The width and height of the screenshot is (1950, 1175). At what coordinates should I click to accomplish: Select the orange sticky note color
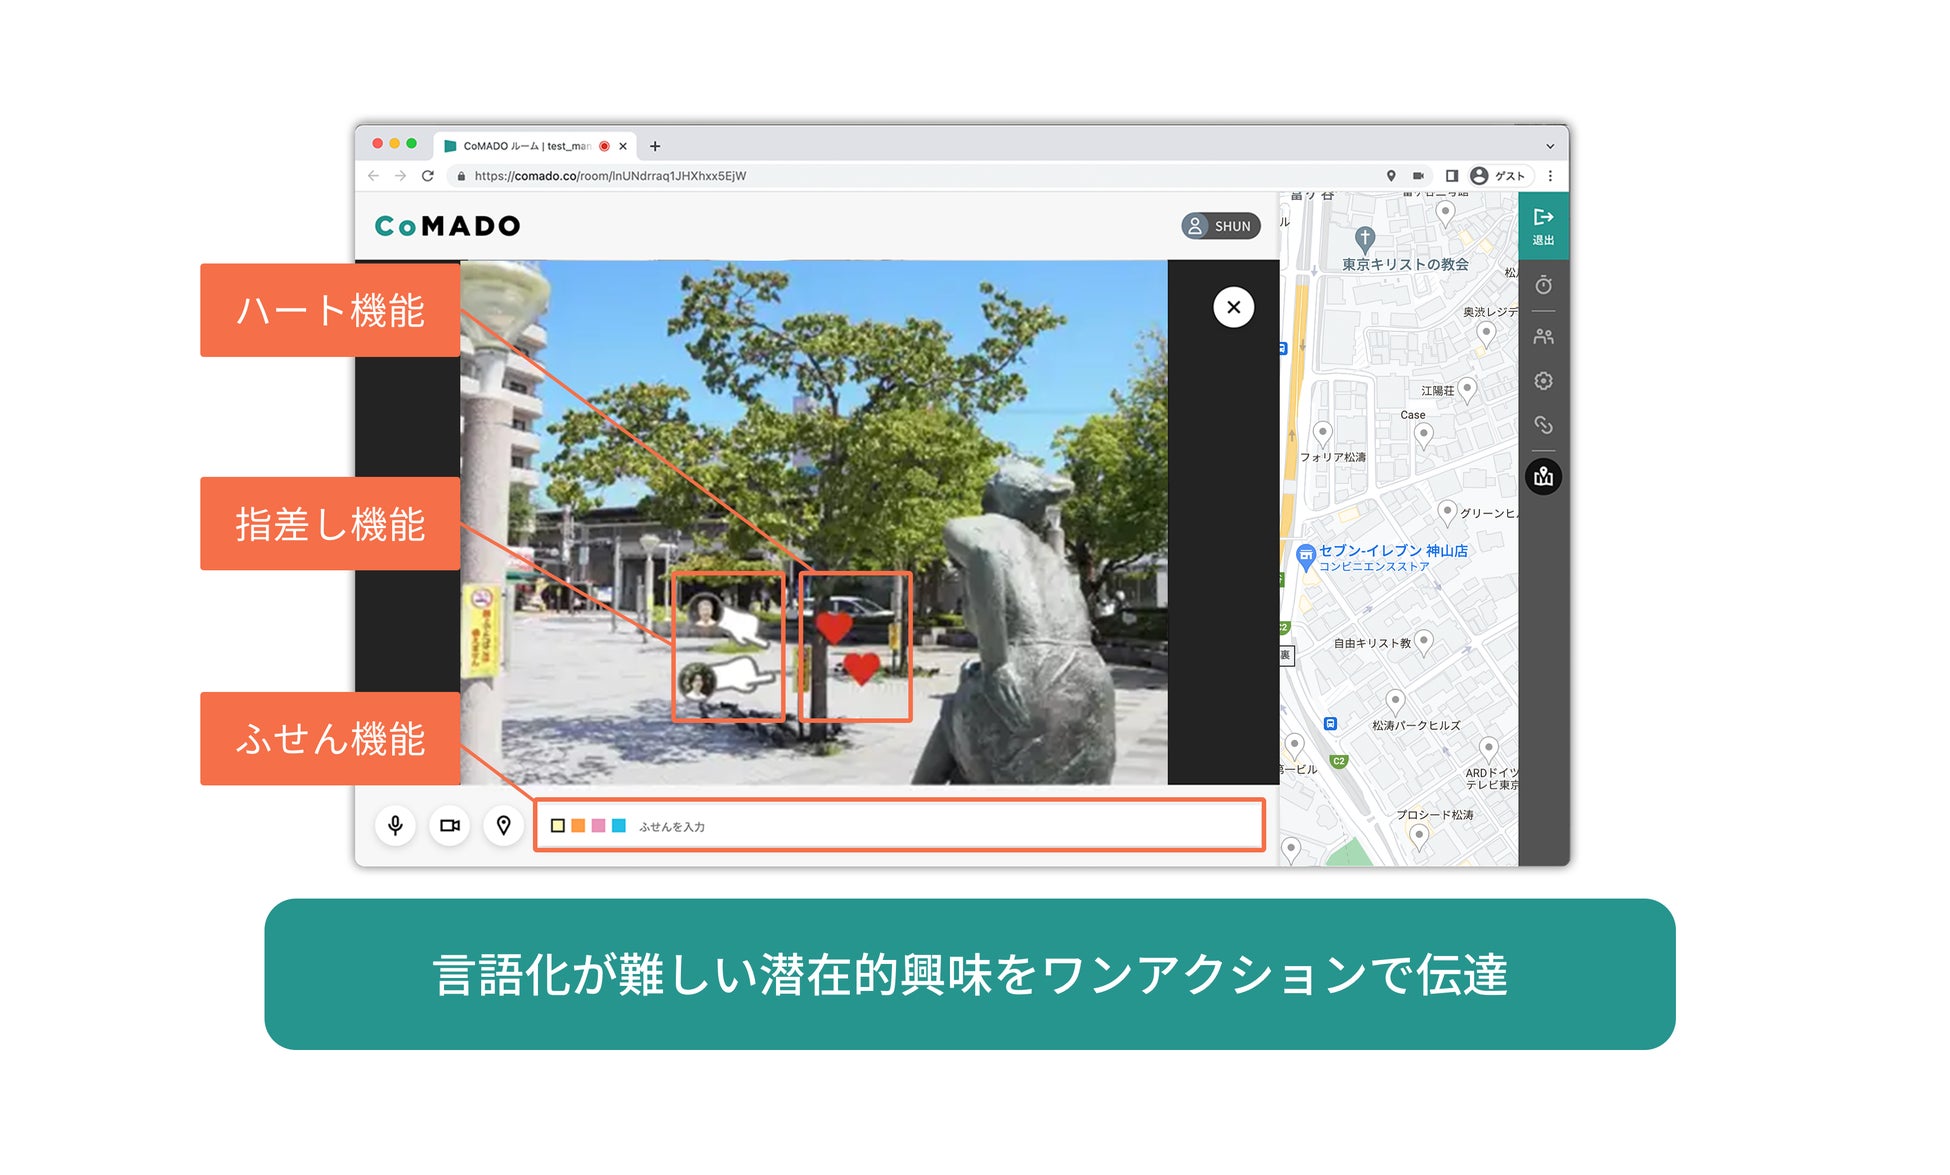578,826
